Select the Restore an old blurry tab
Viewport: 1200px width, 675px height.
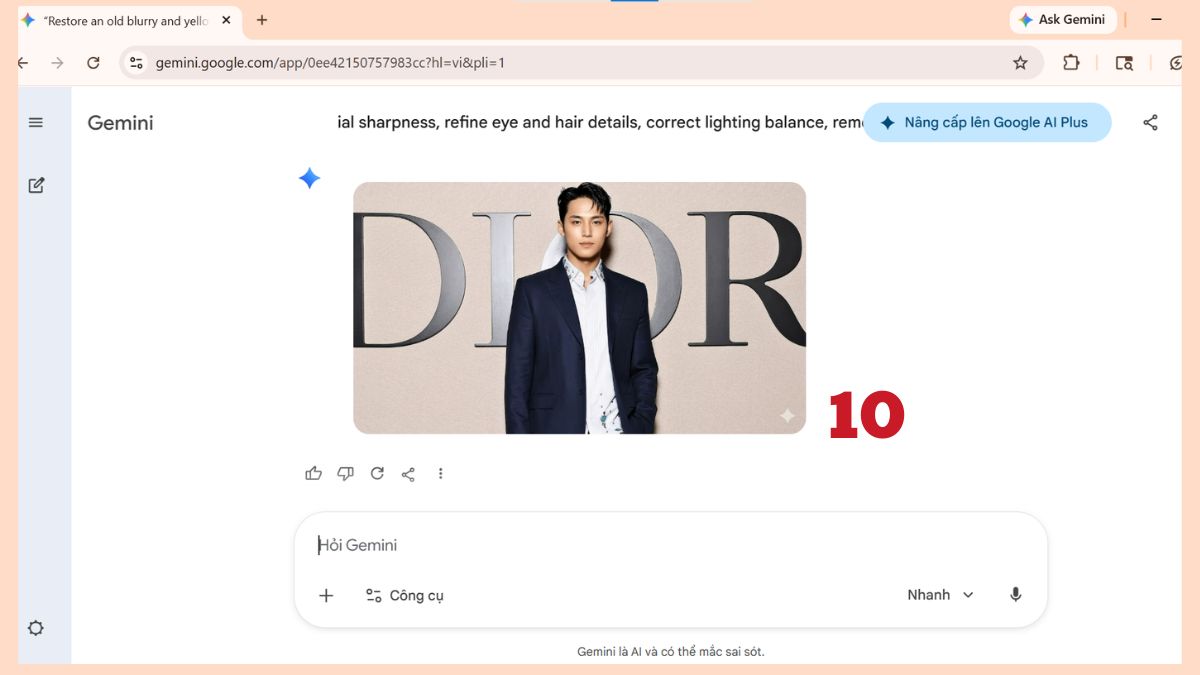pos(128,21)
